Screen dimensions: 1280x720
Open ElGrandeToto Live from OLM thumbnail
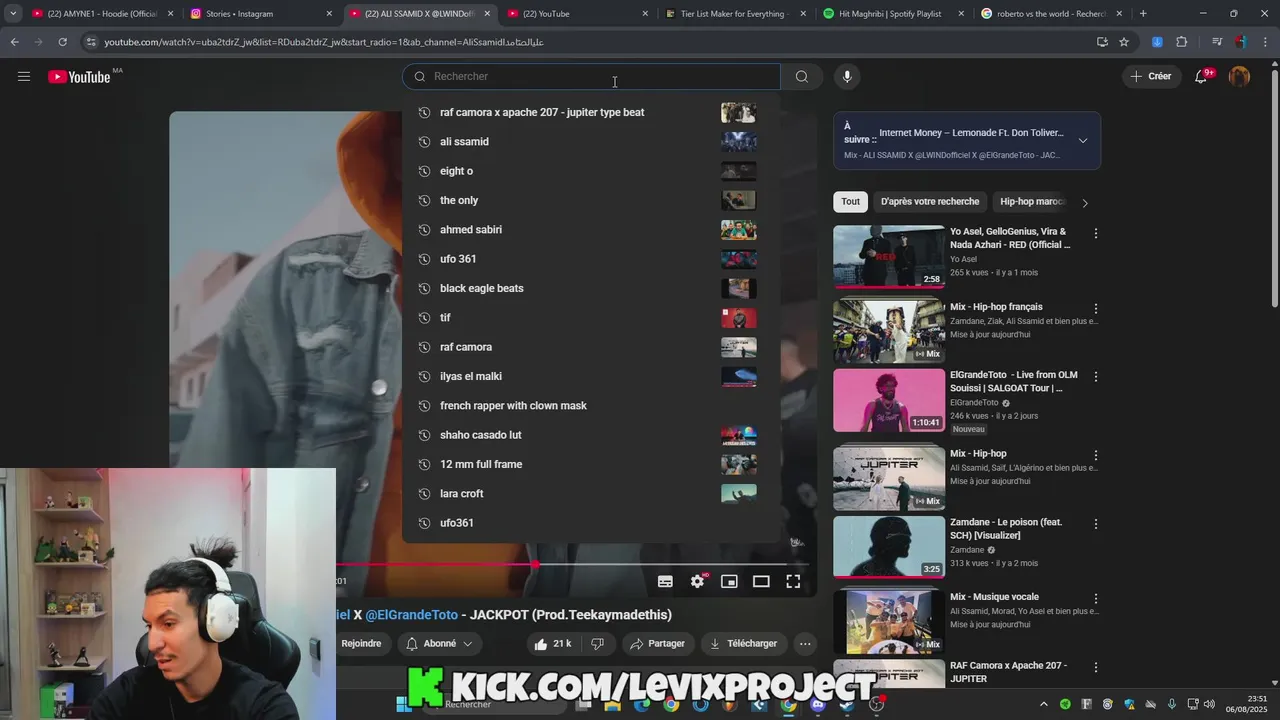pyautogui.click(x=889, y=400)
